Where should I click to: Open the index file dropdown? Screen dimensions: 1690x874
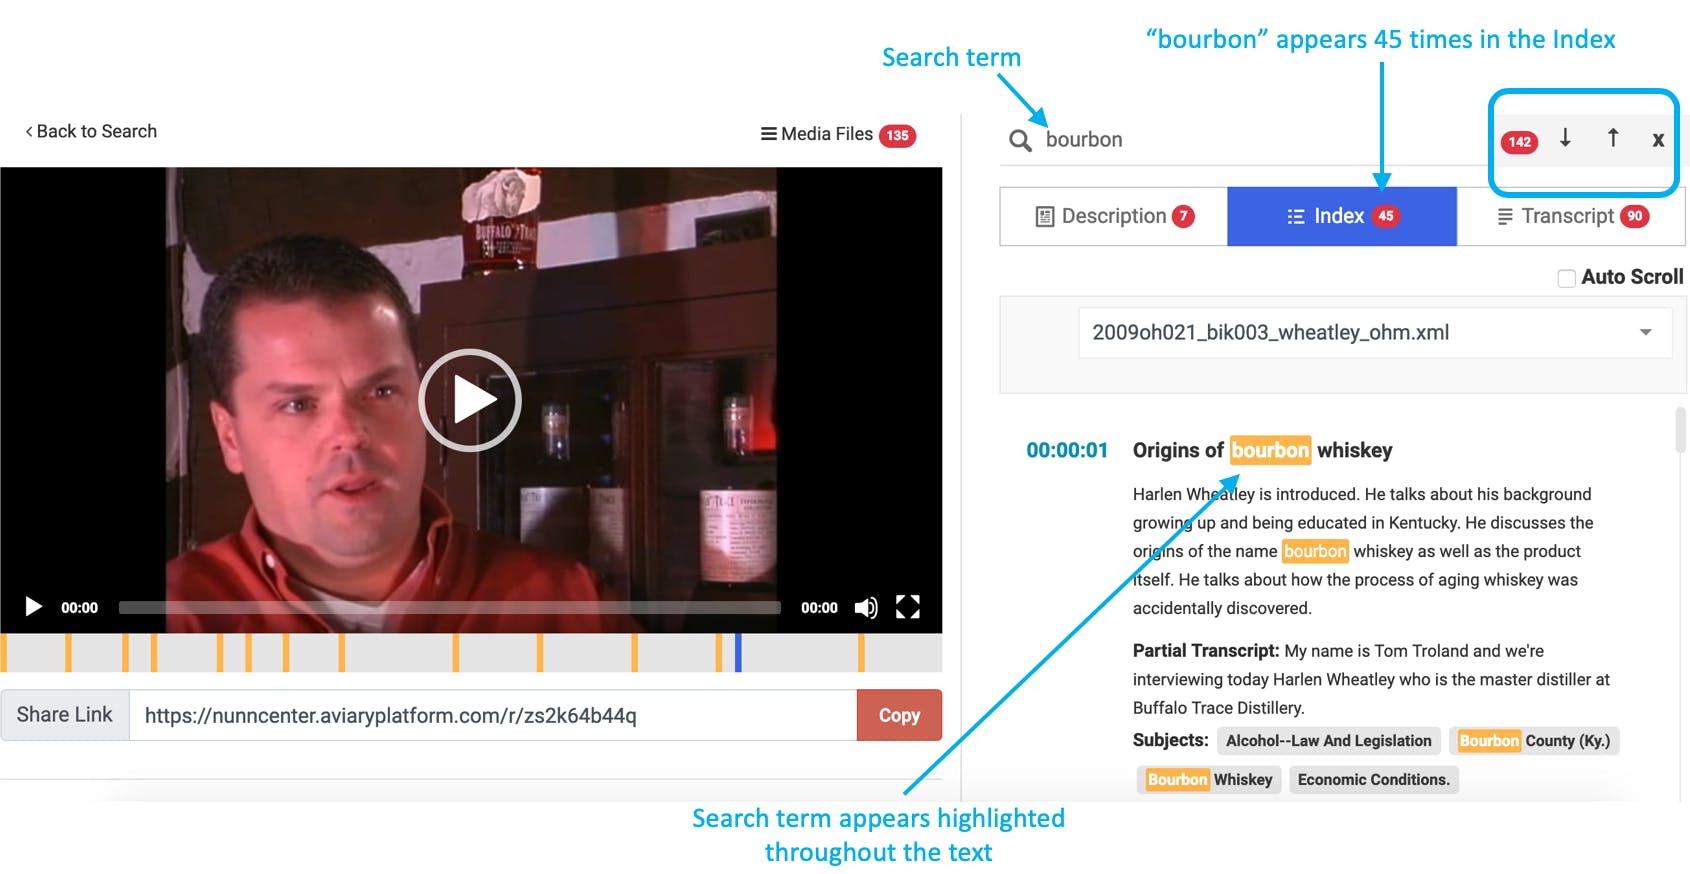1375,332
